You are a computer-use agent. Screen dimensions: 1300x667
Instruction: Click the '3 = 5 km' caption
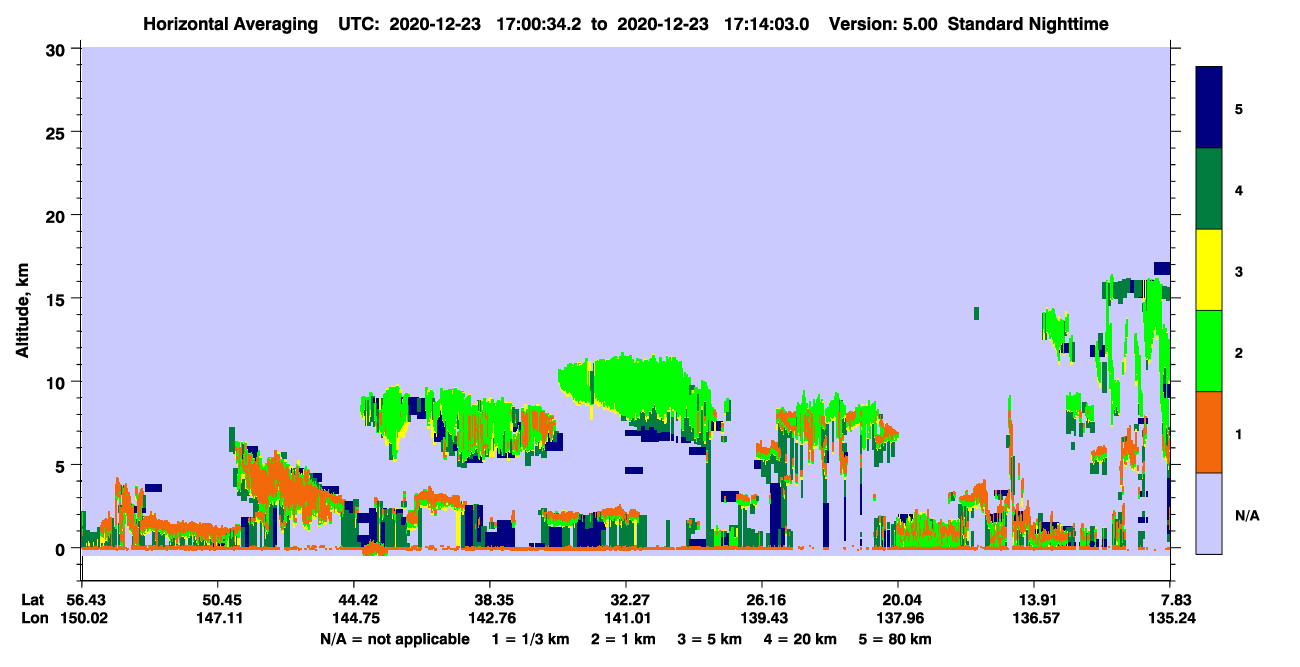click(x=713, y=639)
